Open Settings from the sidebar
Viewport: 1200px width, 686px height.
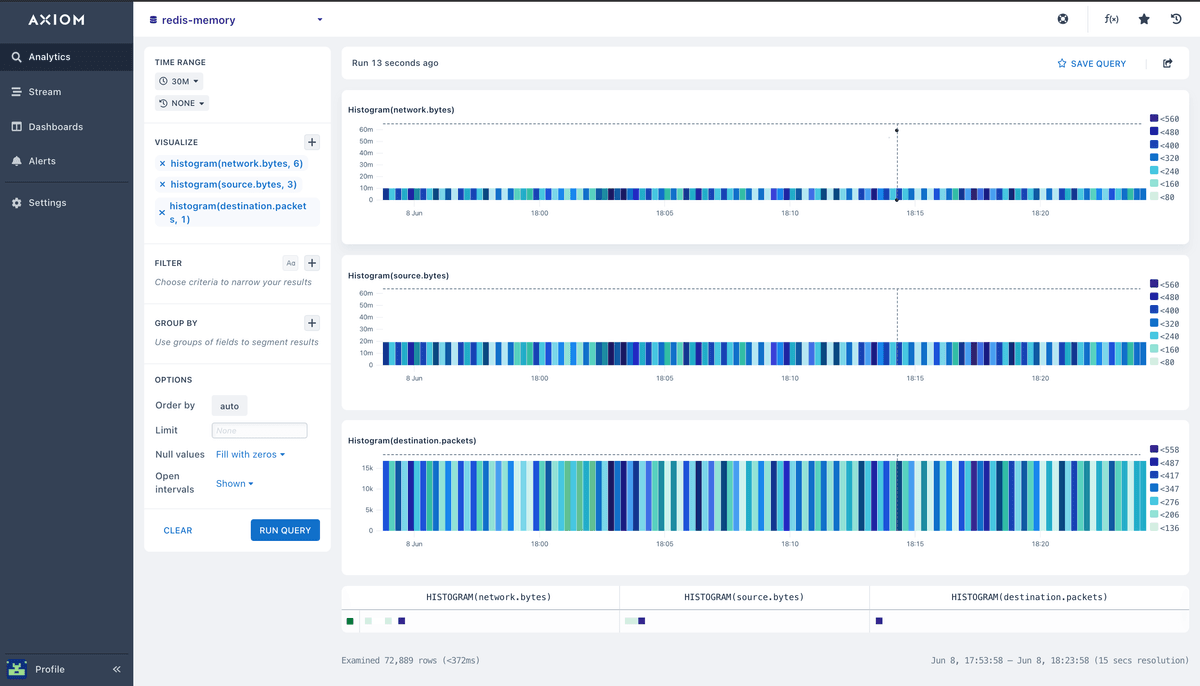[49, 202]
